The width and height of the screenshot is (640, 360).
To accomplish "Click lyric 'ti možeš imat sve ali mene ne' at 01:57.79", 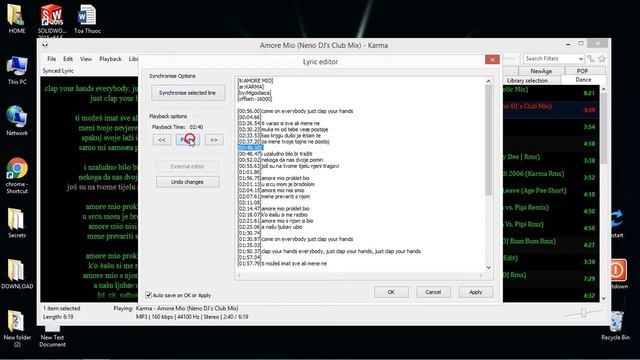I will (282, 264).
